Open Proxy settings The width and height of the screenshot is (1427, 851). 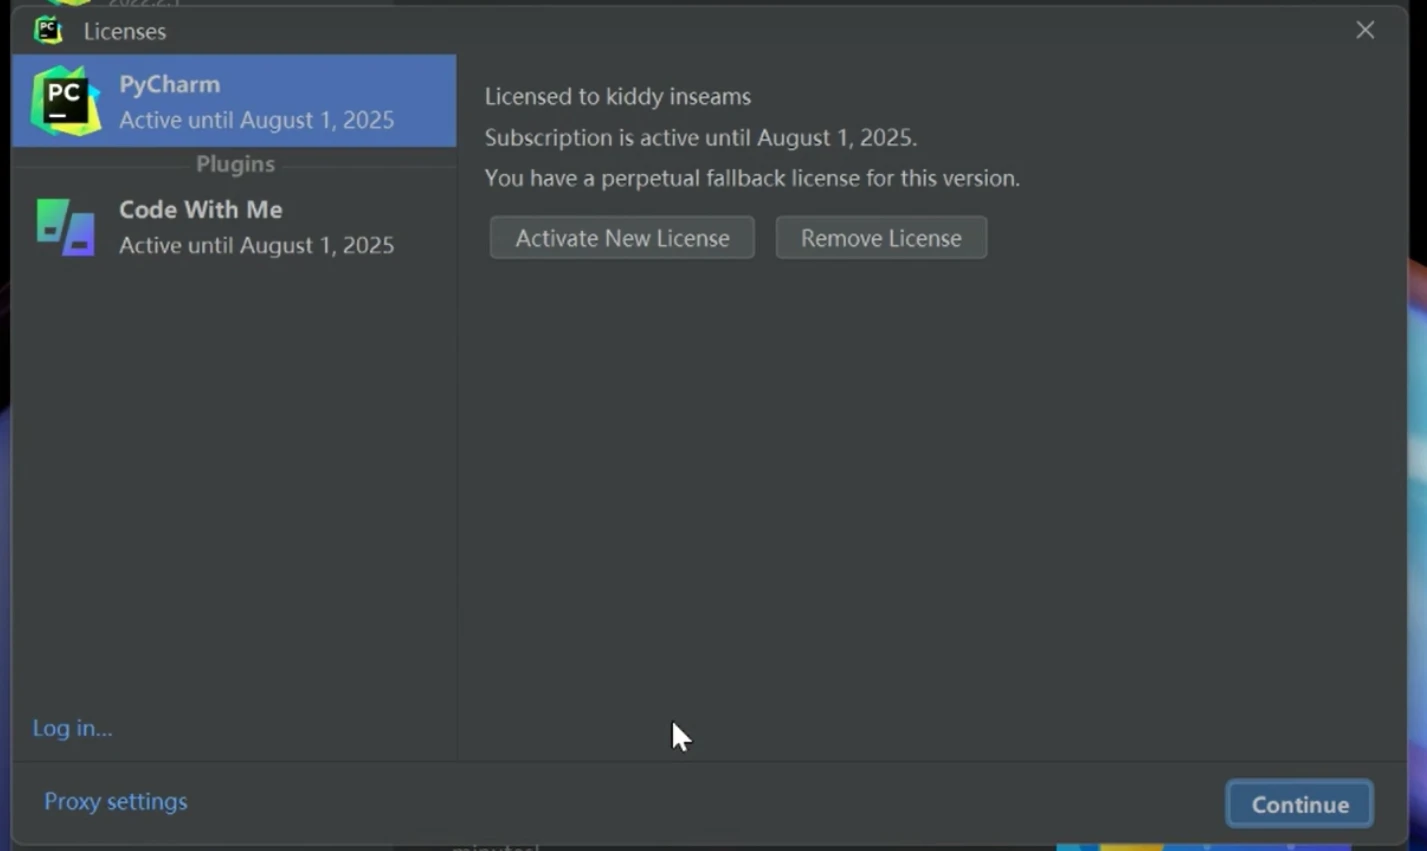click(x=115, y=801)
